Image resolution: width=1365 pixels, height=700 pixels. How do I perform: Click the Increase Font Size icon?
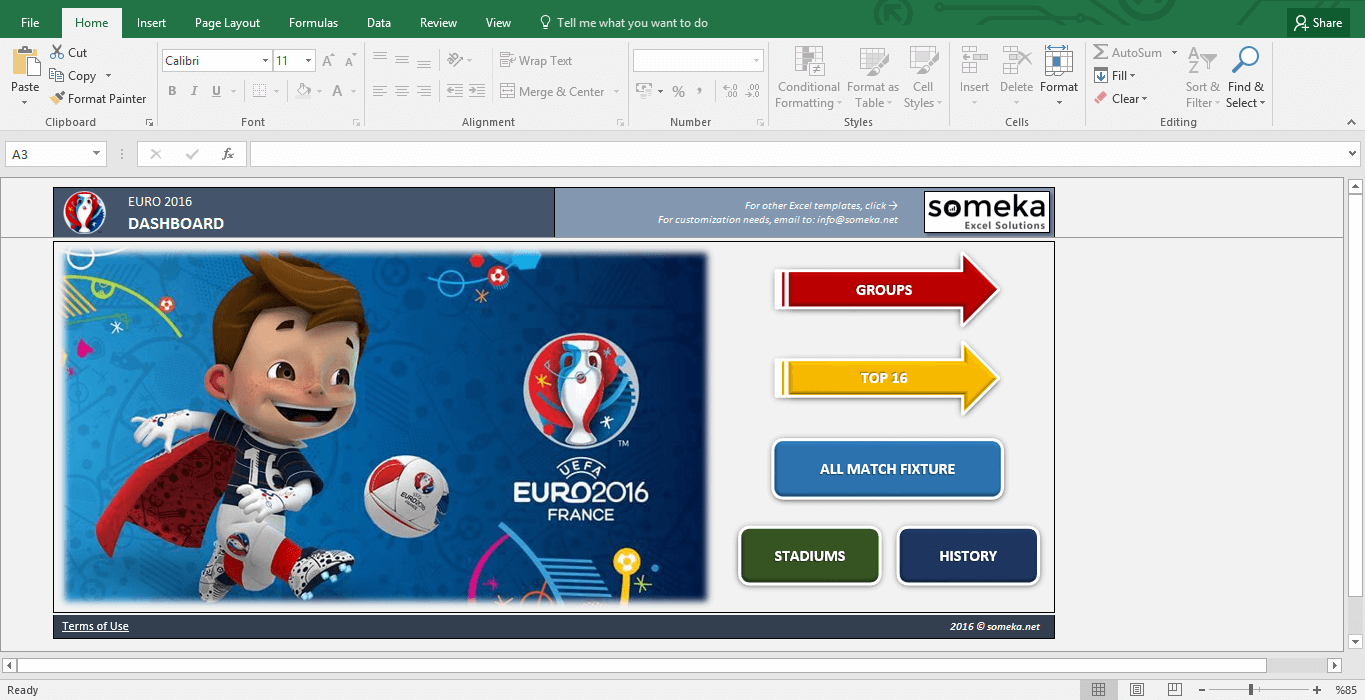(x=329, y=61)
